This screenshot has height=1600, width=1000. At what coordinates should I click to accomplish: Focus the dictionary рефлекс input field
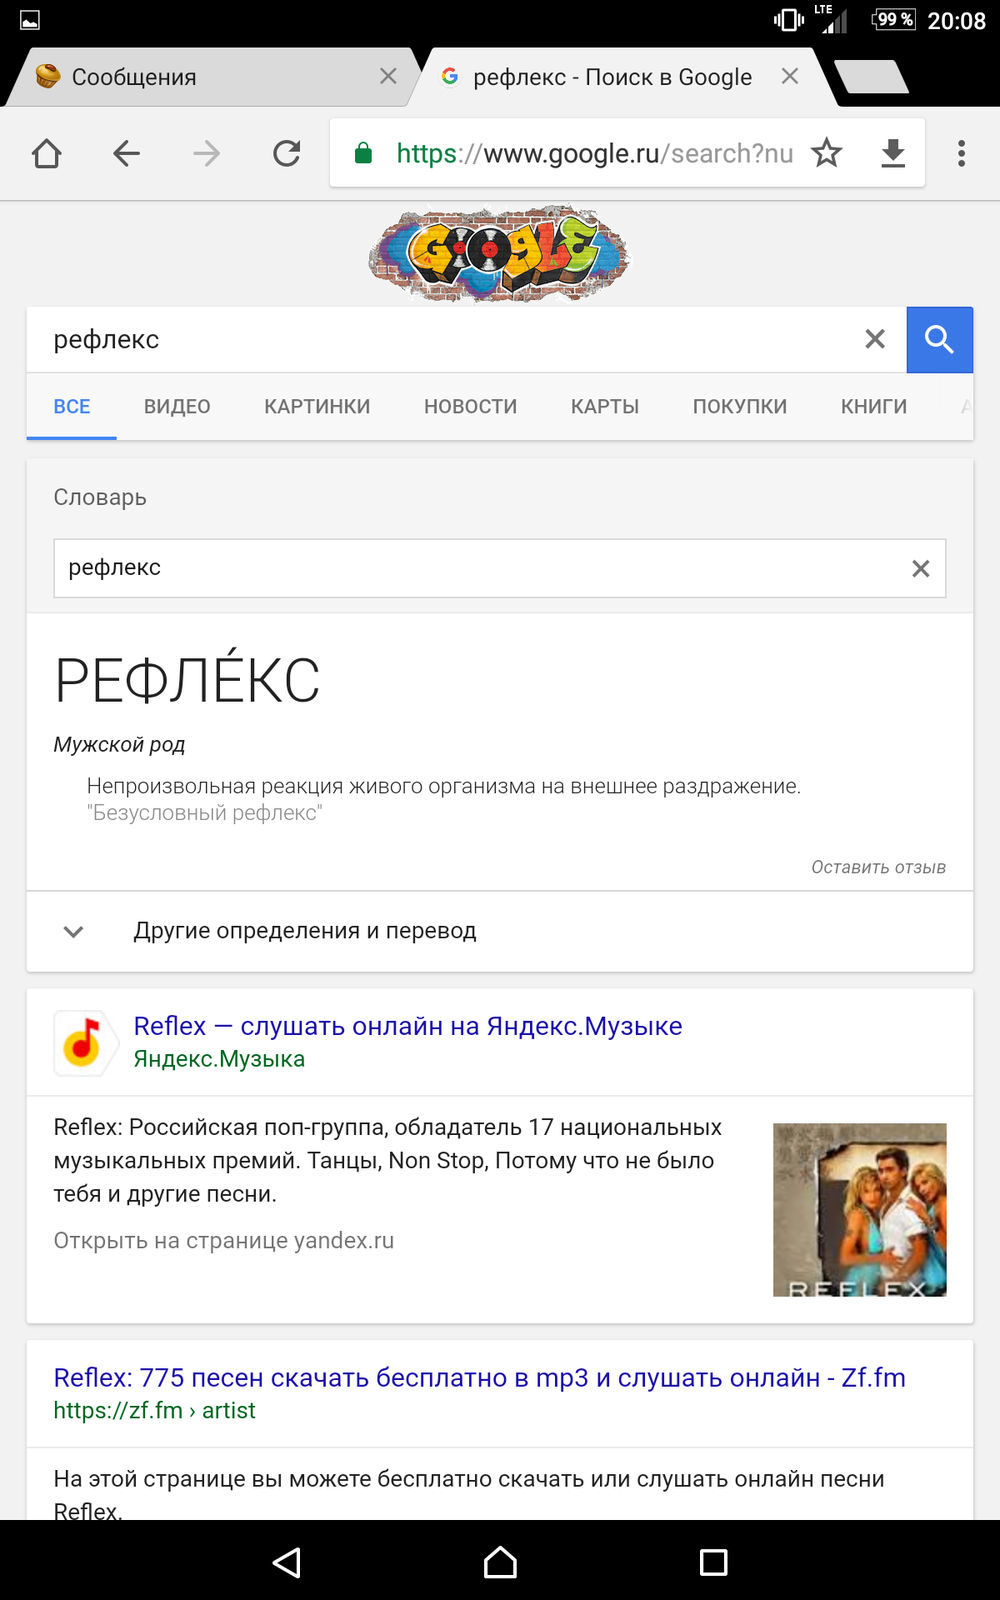pos(480,568)
